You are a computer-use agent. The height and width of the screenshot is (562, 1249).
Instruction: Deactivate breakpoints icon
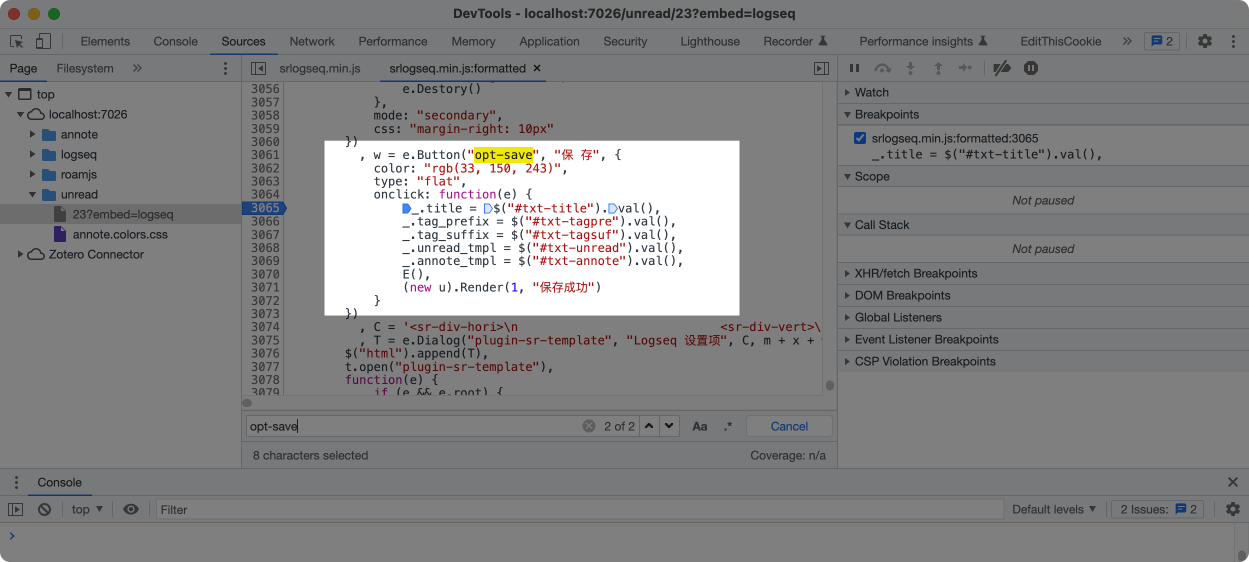[x=1001, y=68]
